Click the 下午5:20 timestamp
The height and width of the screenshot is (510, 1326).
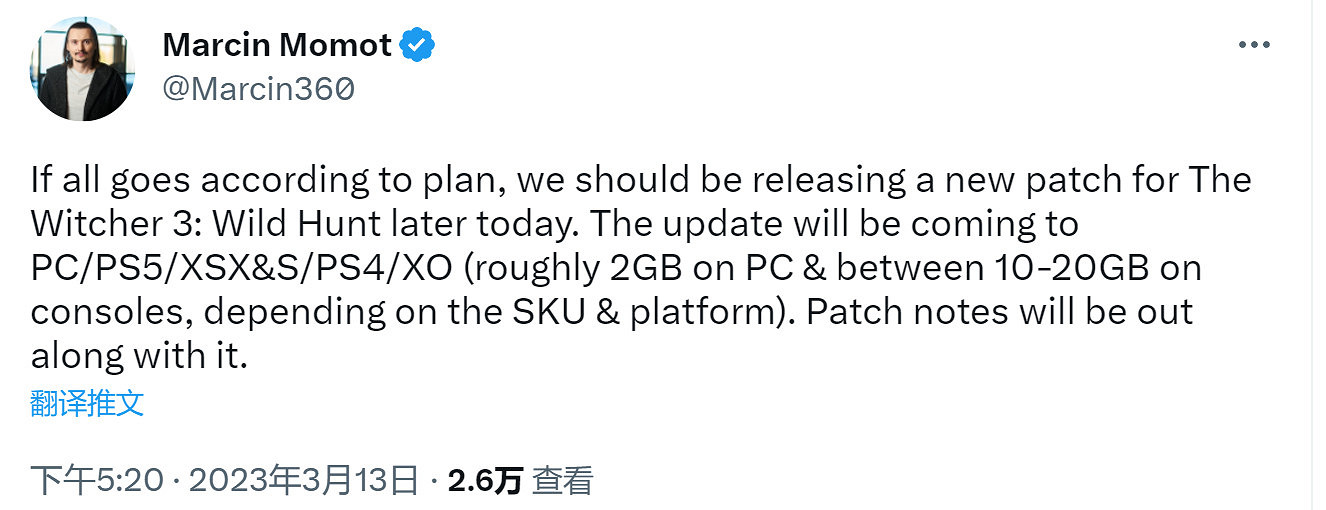[96, 481]
